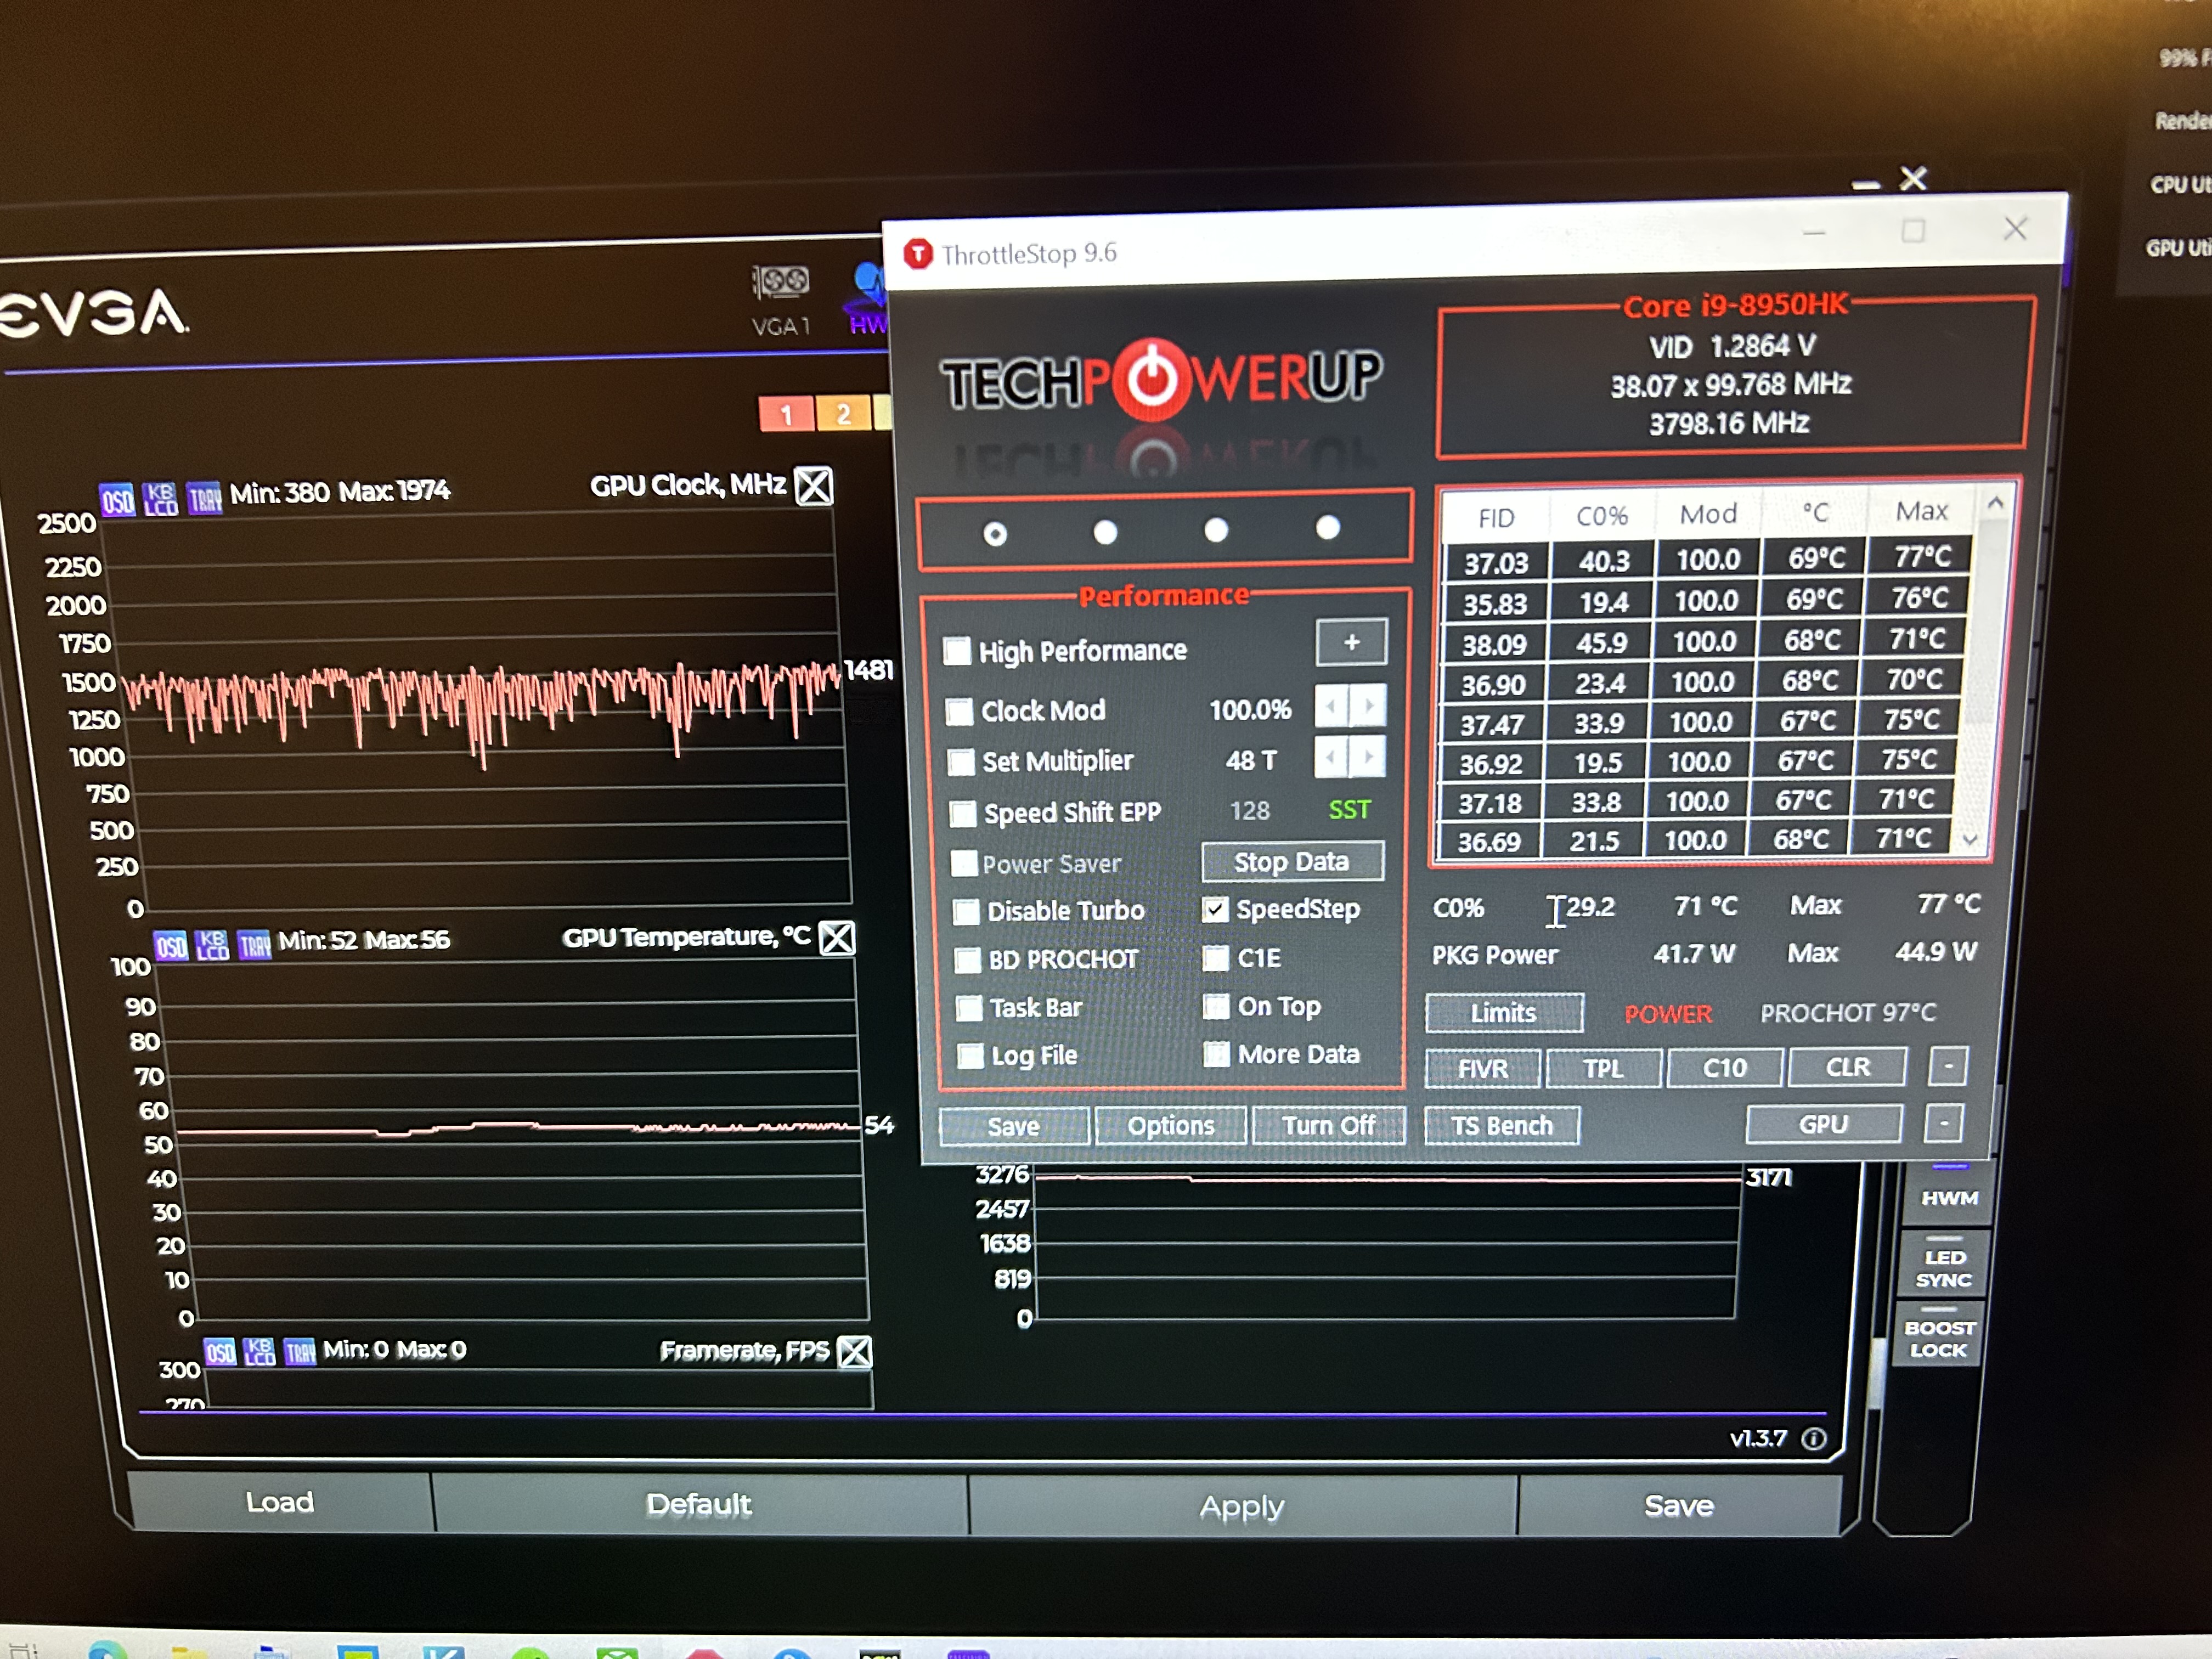Open the HW monitor icon in EVGA

click(868, 299)
